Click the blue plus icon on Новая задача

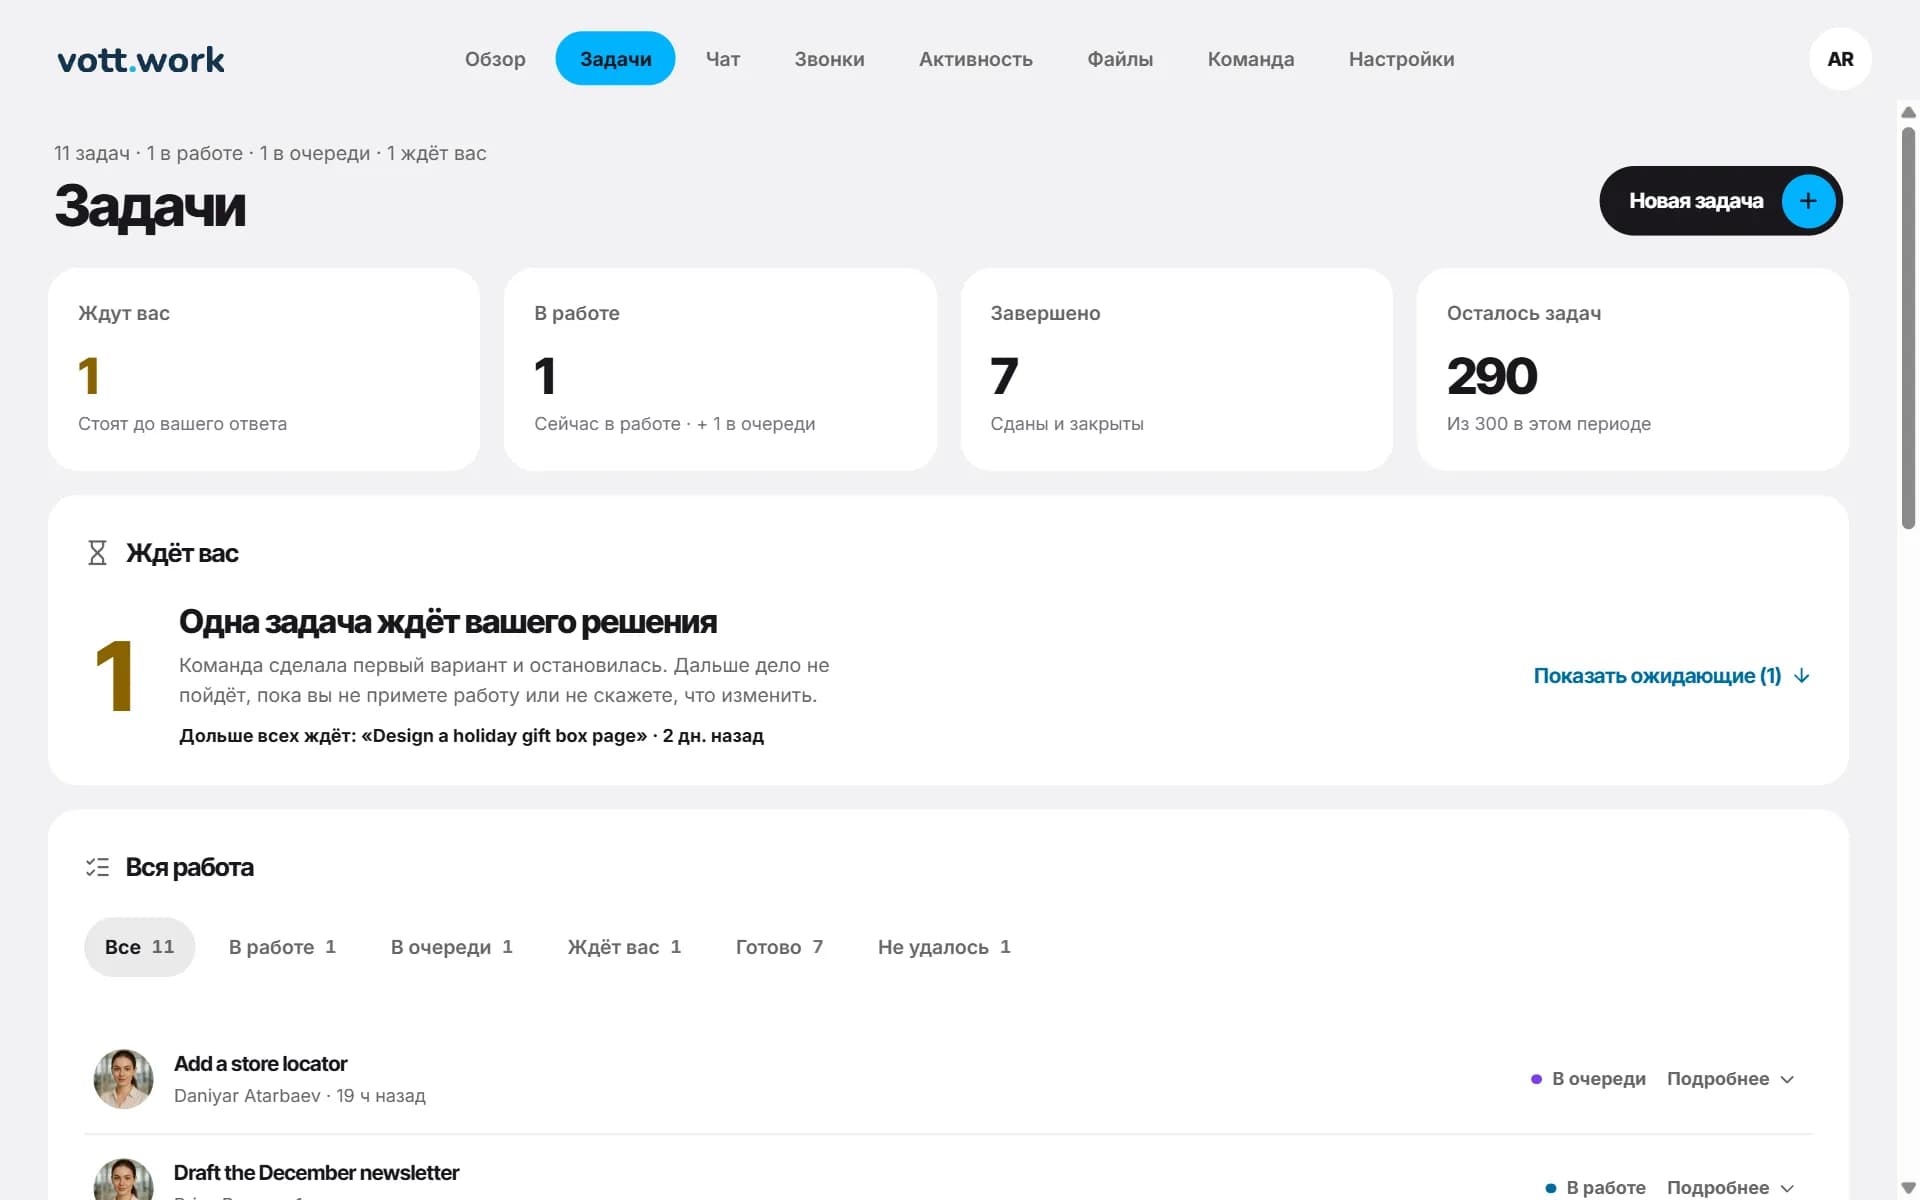click(x=1808, y=201)
